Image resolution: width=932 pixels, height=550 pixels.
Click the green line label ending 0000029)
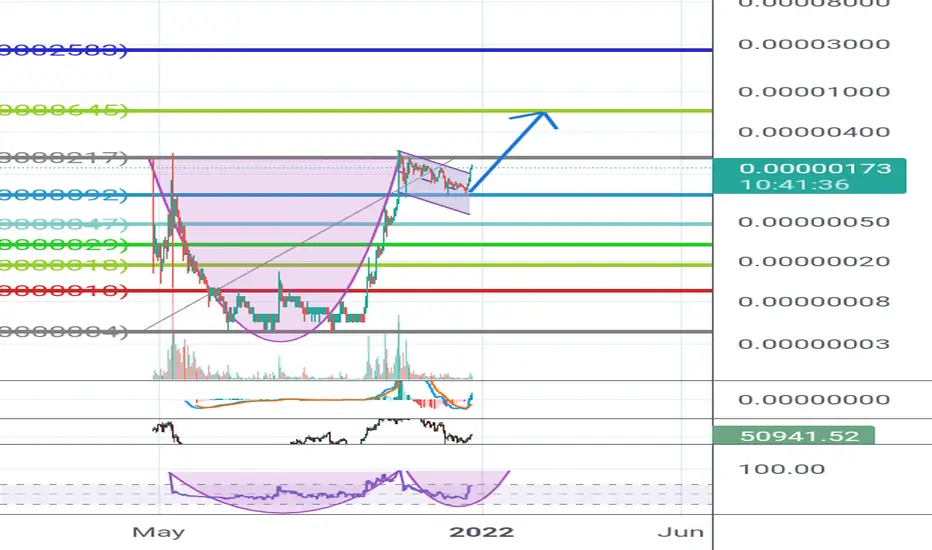coord(64,244)
